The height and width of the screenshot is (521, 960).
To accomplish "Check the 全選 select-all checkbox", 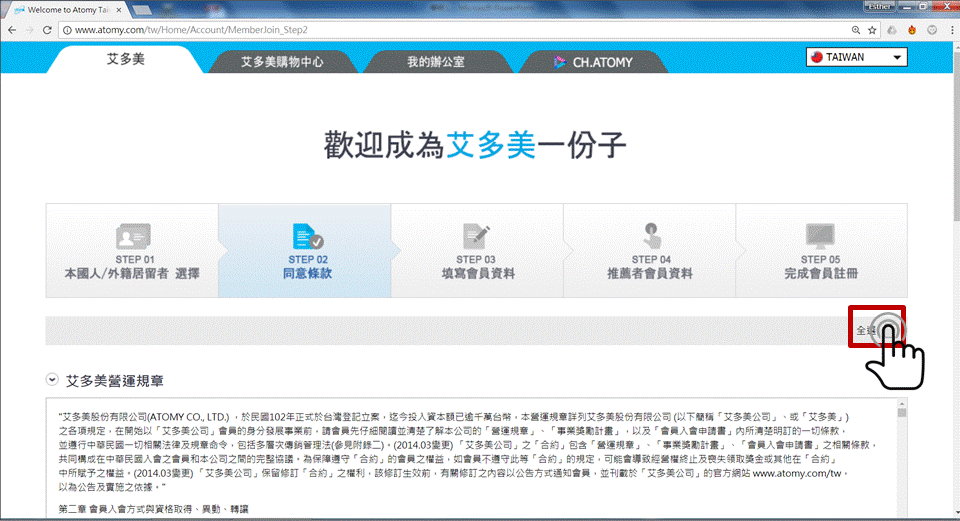I will coord(887,331).
